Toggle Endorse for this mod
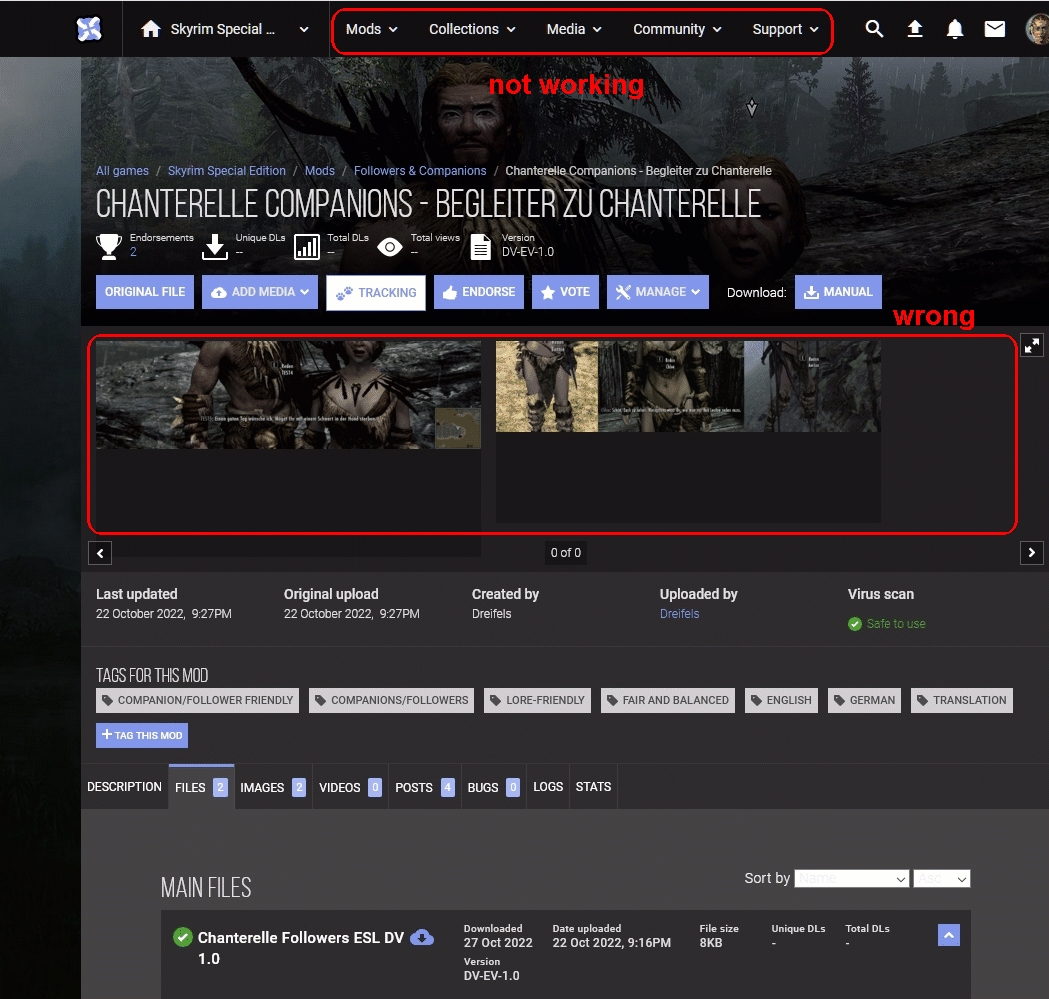1049x999 pixels. pos(479,292)
